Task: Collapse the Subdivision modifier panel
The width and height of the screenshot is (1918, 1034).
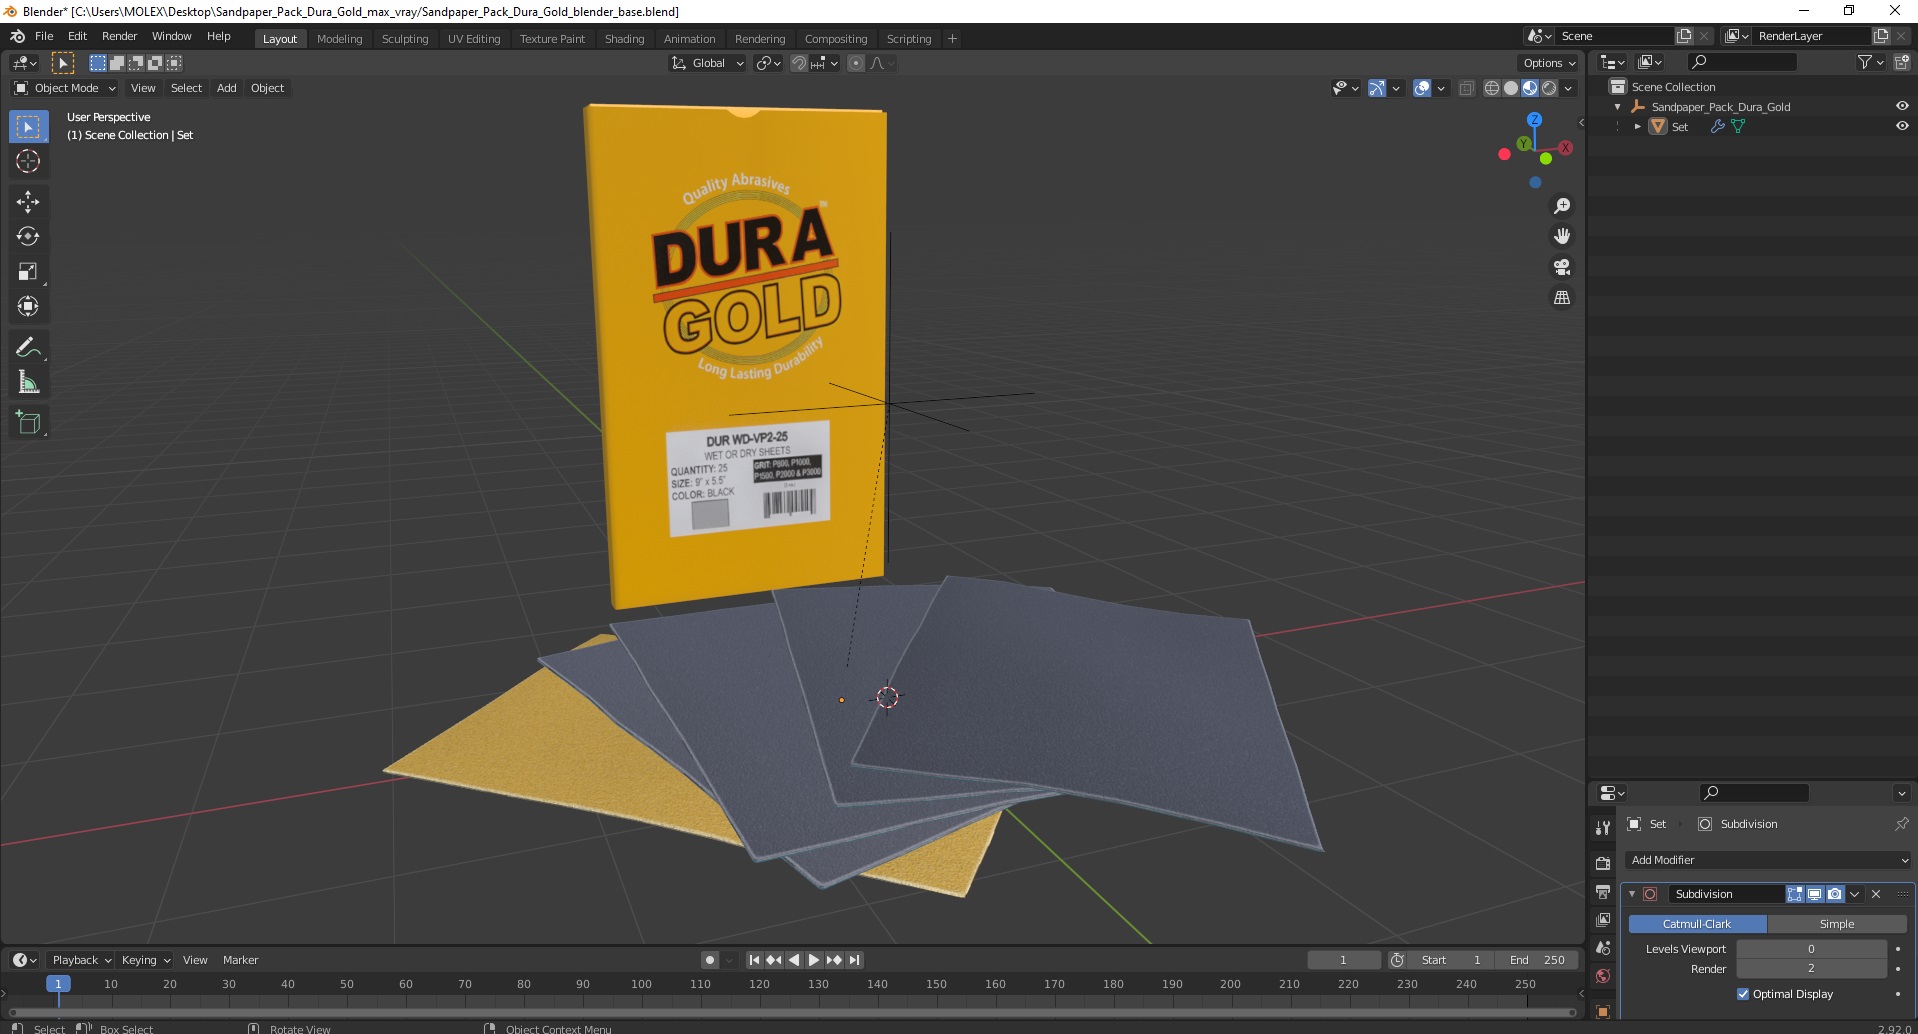Action: pyautogui.click(x=1632, y=894)
